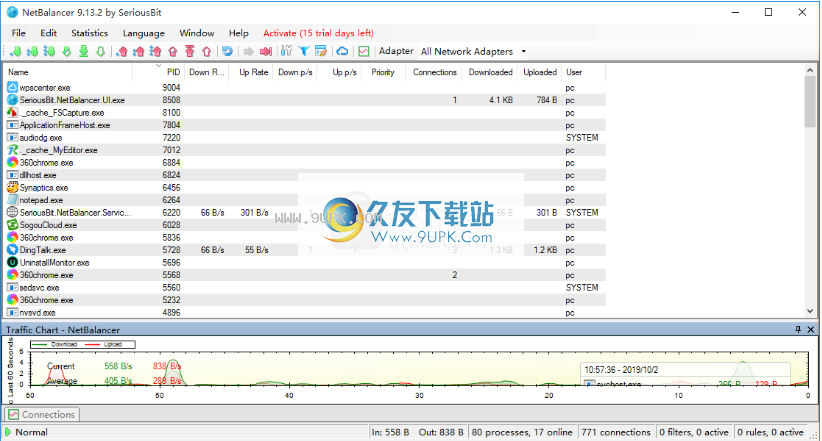Screen dimensions: 822x441
Task: Sort by the Up Rate column header
Action: tap(251, 72)
